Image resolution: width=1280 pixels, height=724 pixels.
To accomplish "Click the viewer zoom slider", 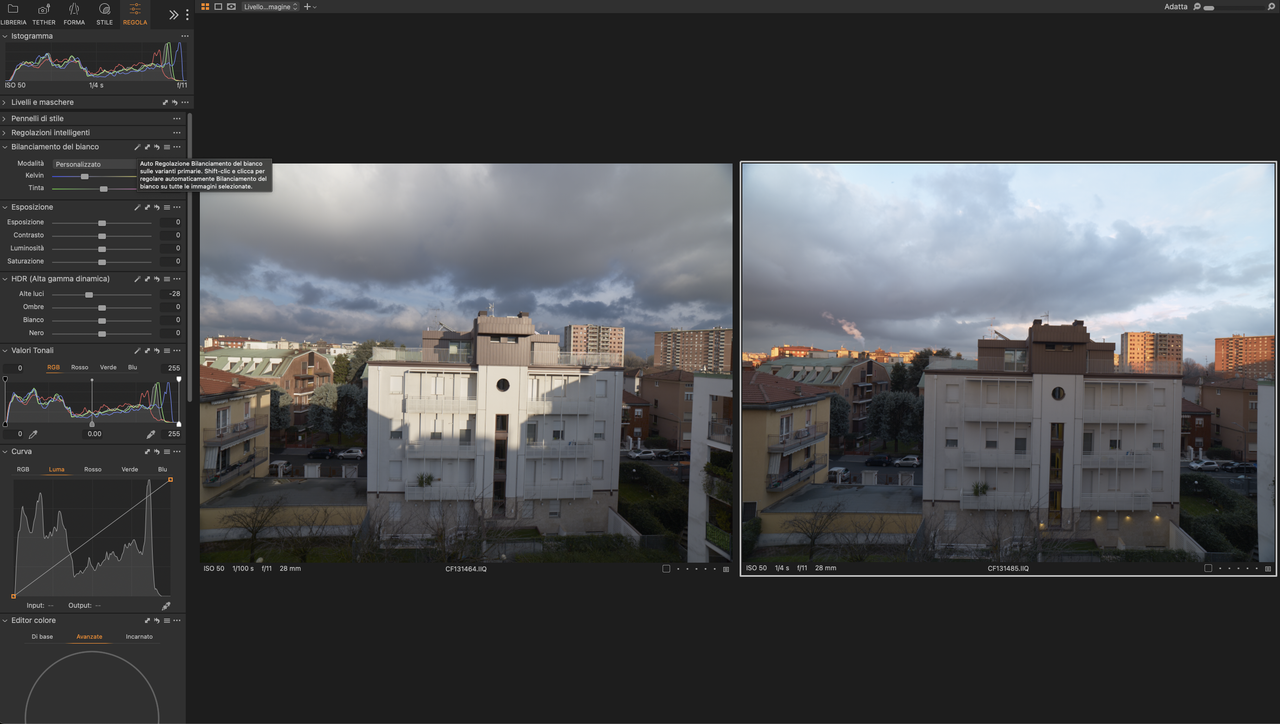I will tap(1235, 7).
